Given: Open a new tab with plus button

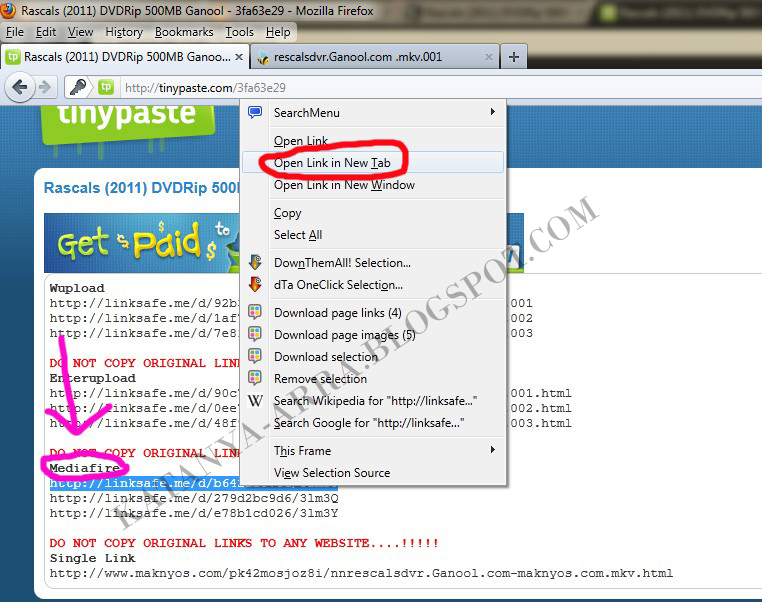Looking at the screenshot, I should click(x=514, y=57).
